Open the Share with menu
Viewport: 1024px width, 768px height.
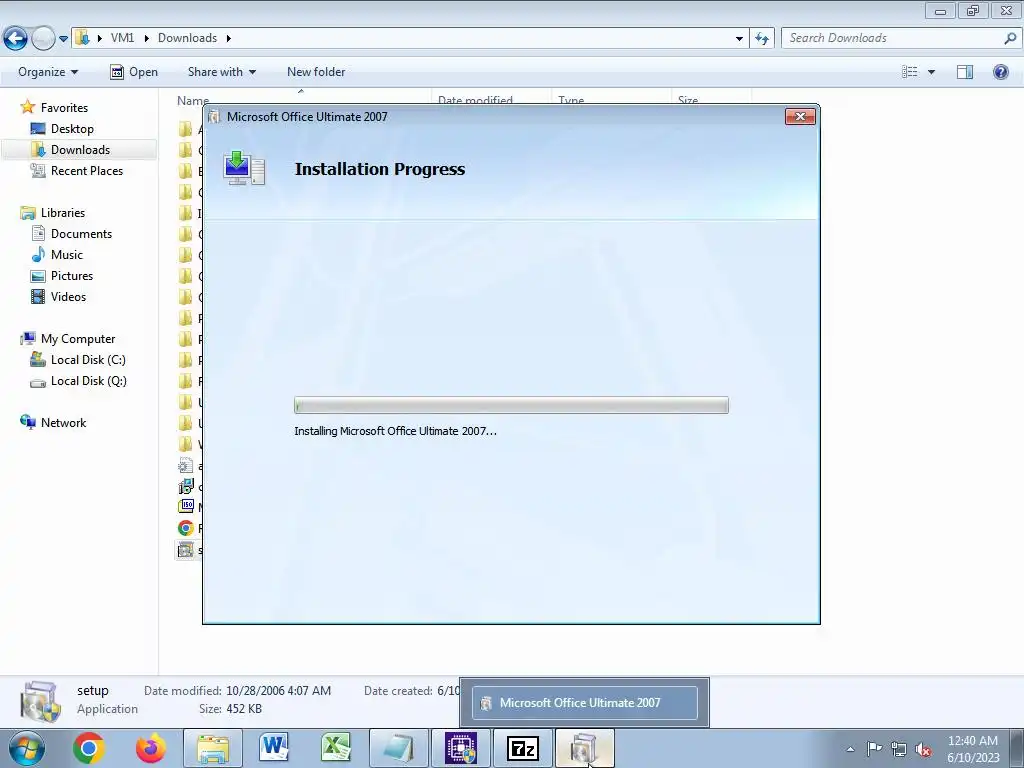tap(221, 72)
